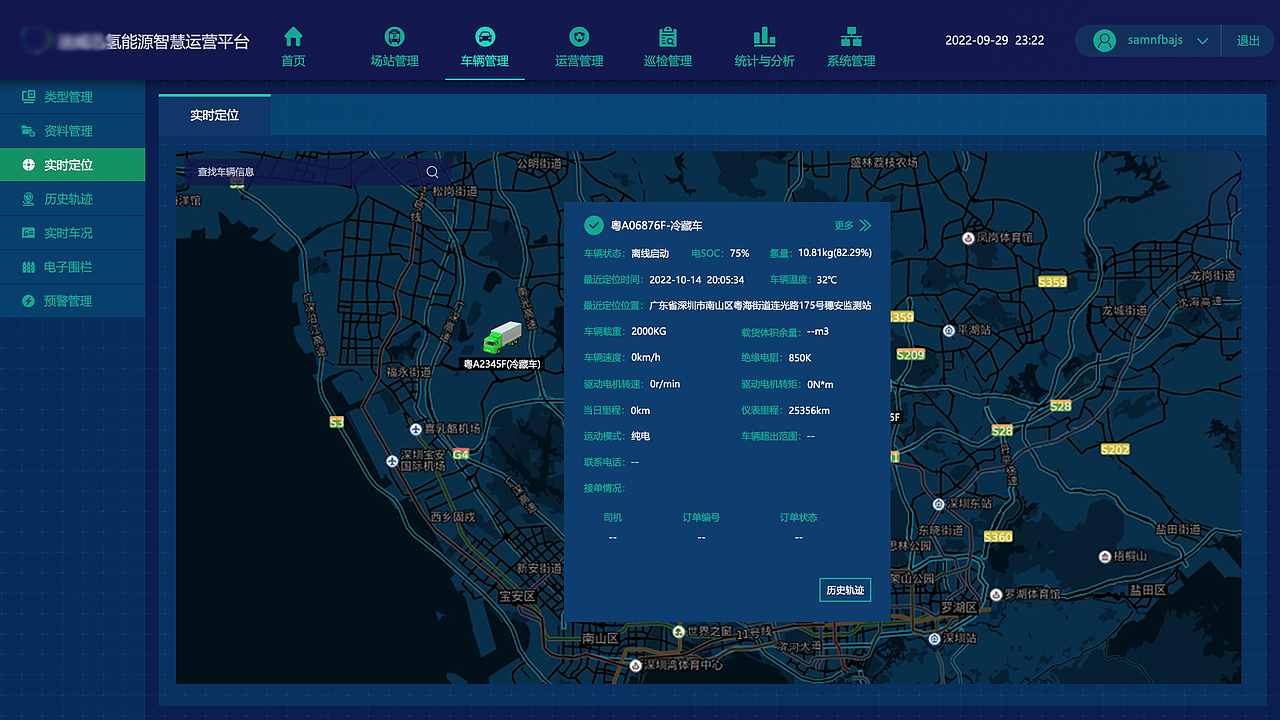The image size is (1280, 720).
Task: Click the 电子围栏 fence icon
Action: [28, 267]
